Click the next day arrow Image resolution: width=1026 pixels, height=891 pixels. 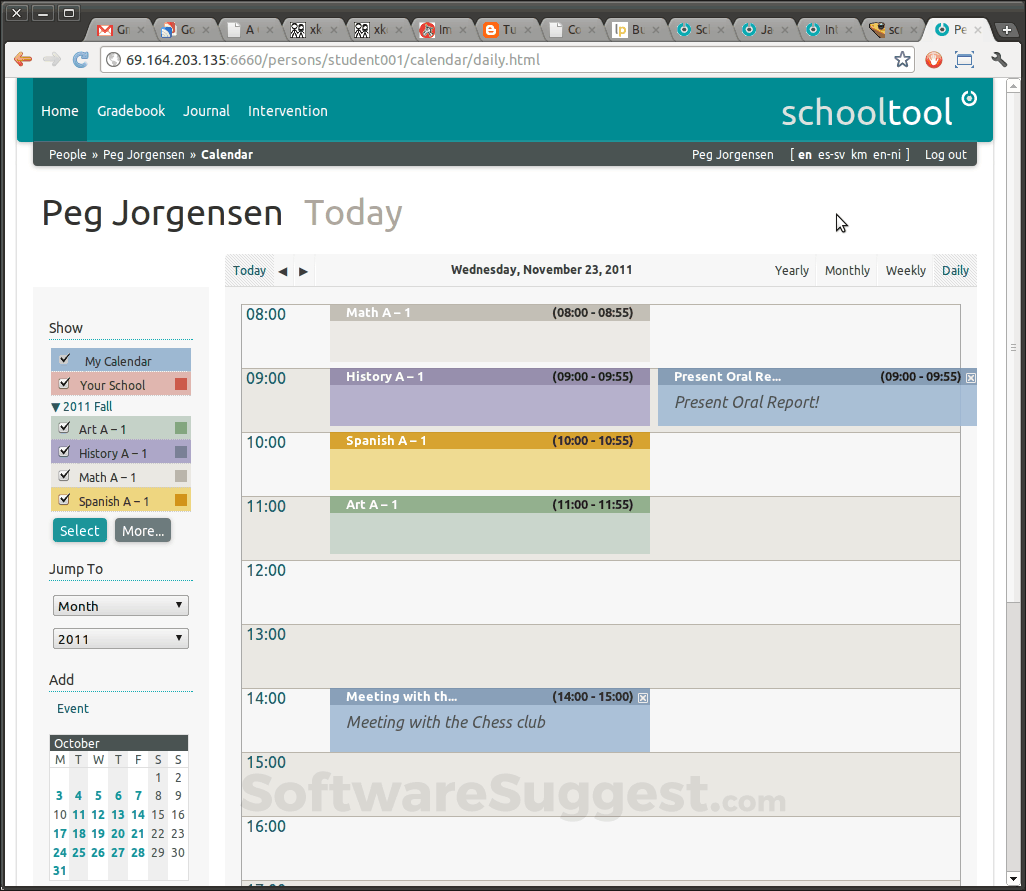[303, 270]
